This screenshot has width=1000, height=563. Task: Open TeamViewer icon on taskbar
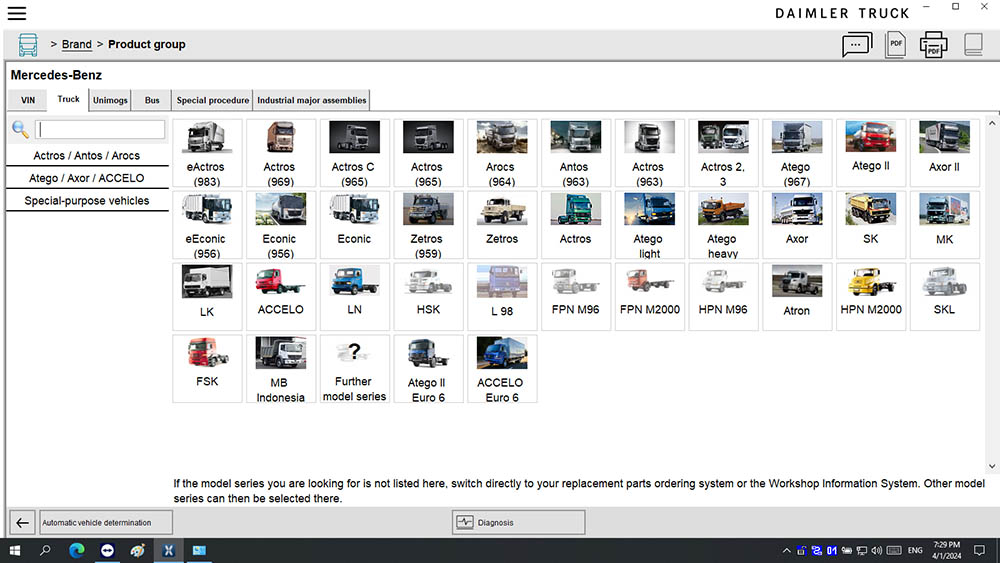click(107, 550)
